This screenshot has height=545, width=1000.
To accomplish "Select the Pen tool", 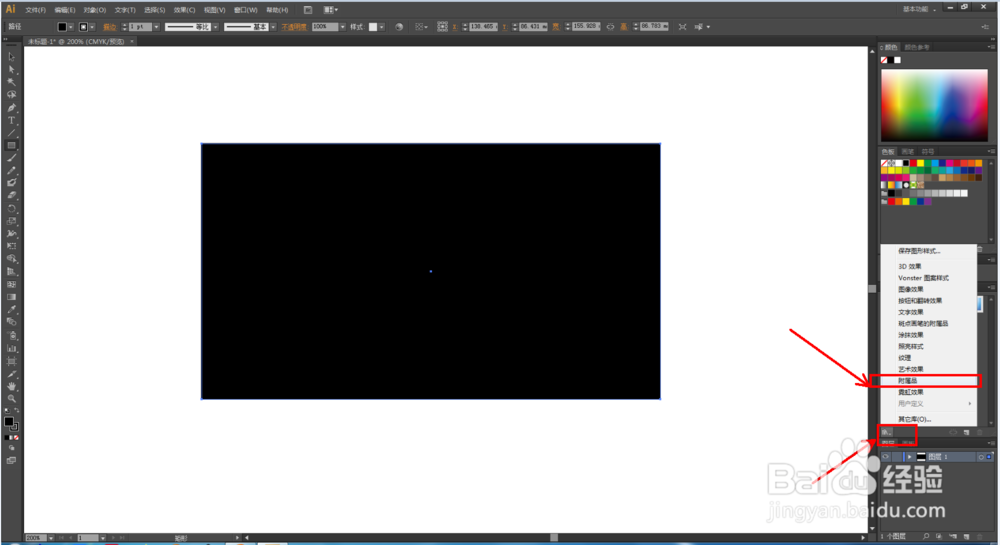I will [11, 108].
